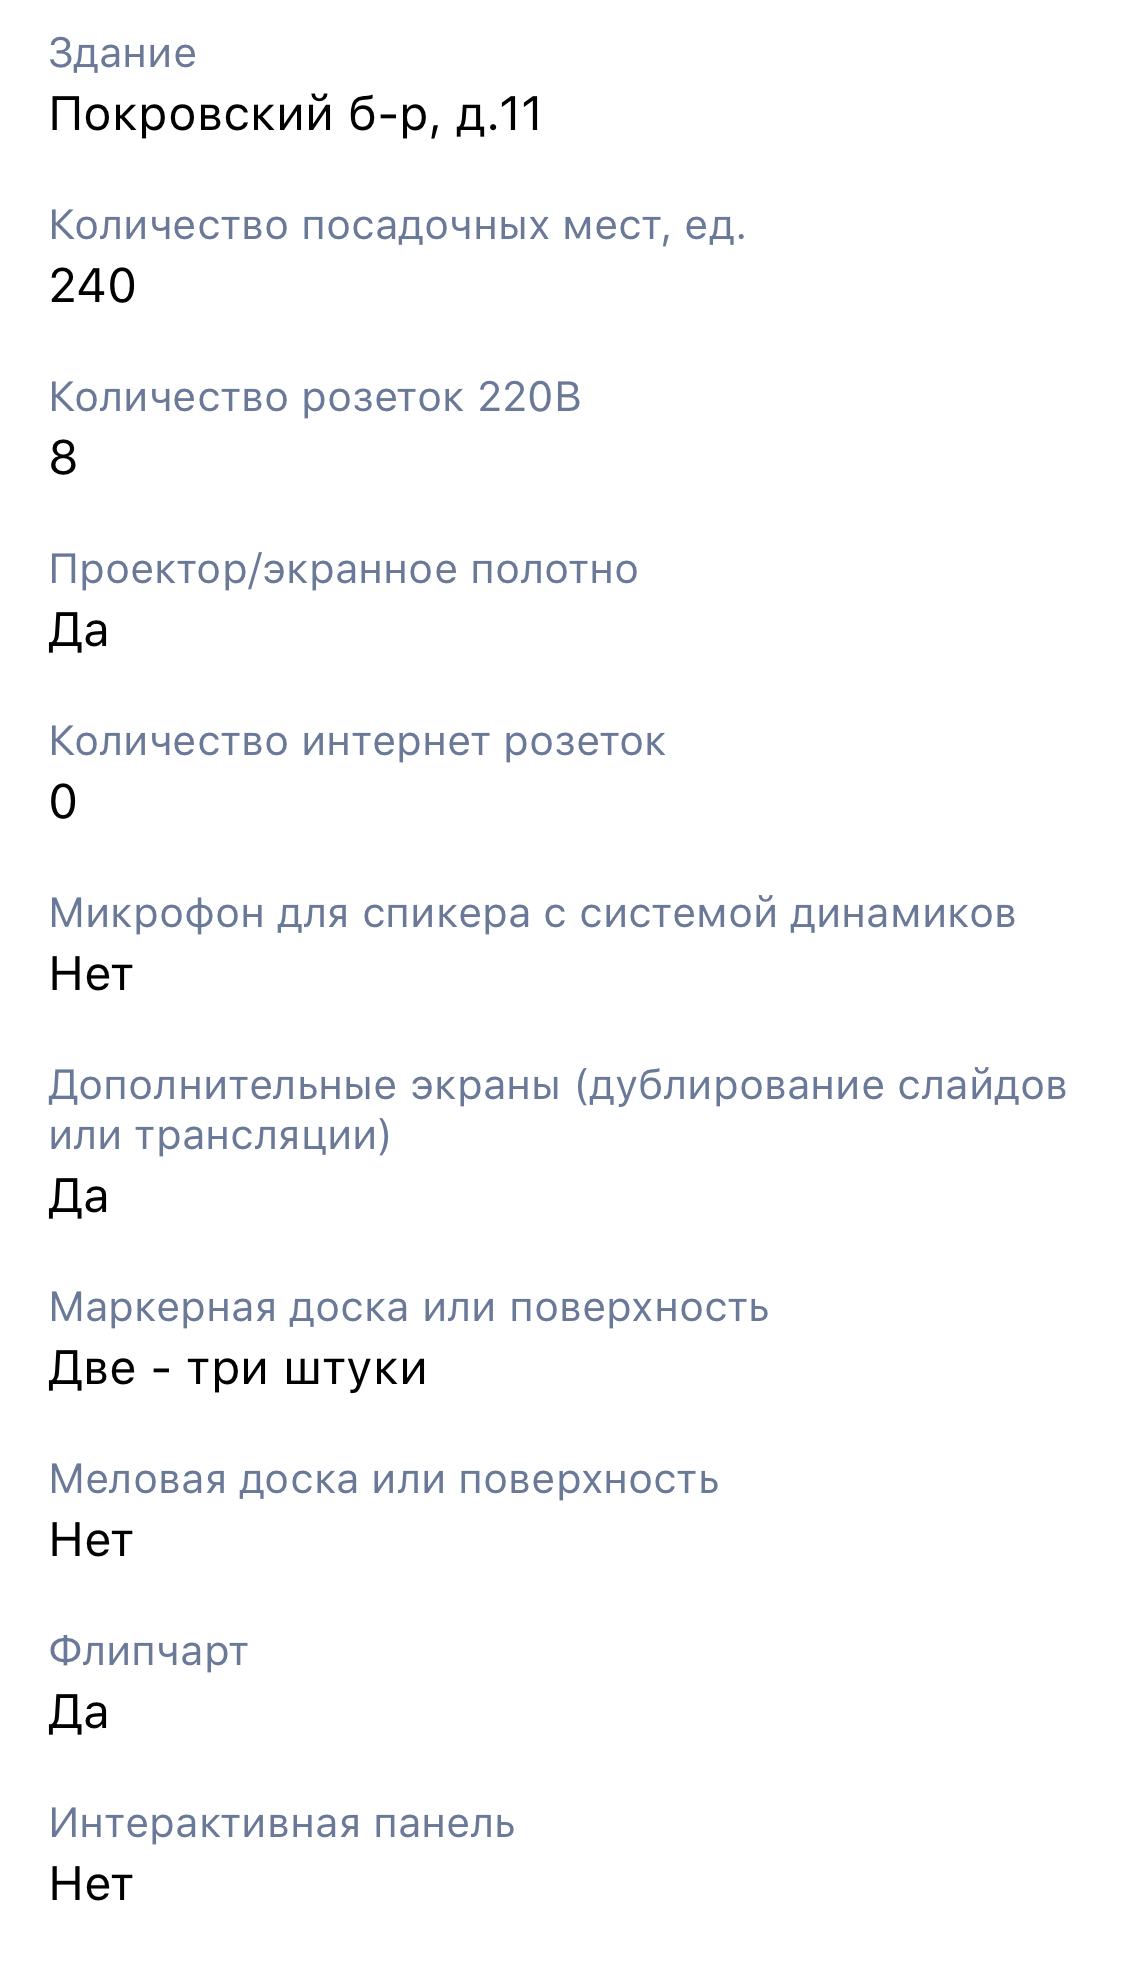Tap the 'Да' value under Проектор/экранное полотно
The image size is (1125, 1976).
(78, 630)
